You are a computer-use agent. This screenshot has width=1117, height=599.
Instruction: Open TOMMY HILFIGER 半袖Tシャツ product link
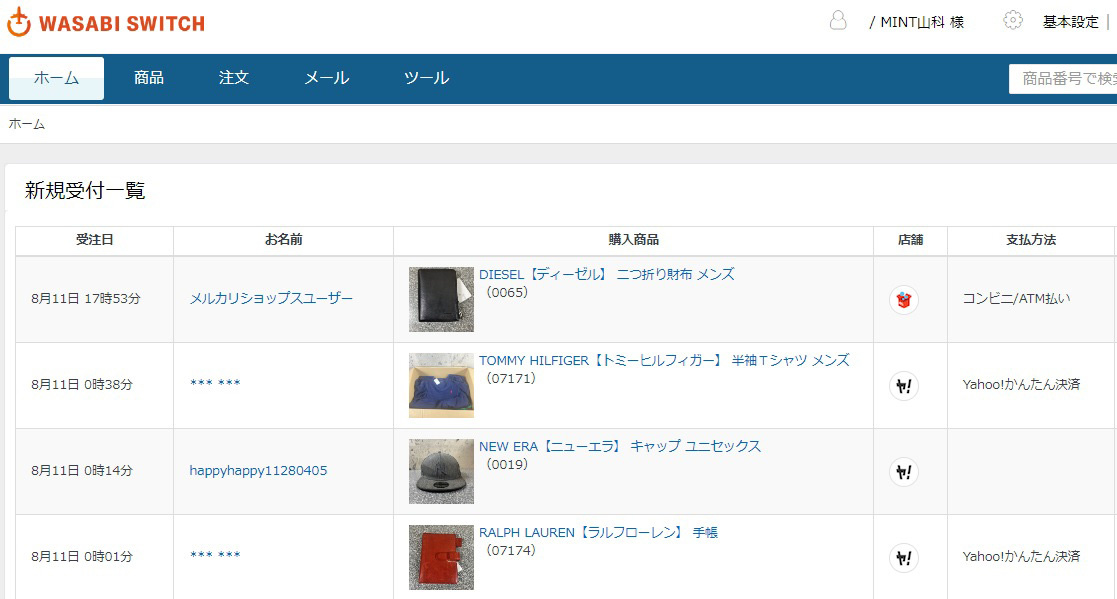(x=664, y=360)
